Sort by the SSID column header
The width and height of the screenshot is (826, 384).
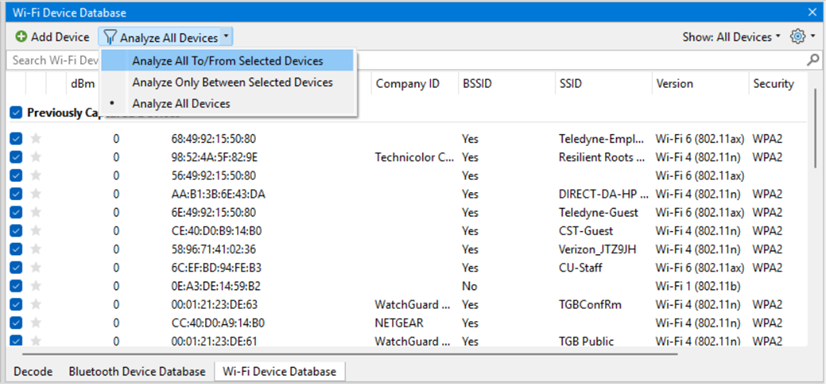click(571, 84)
